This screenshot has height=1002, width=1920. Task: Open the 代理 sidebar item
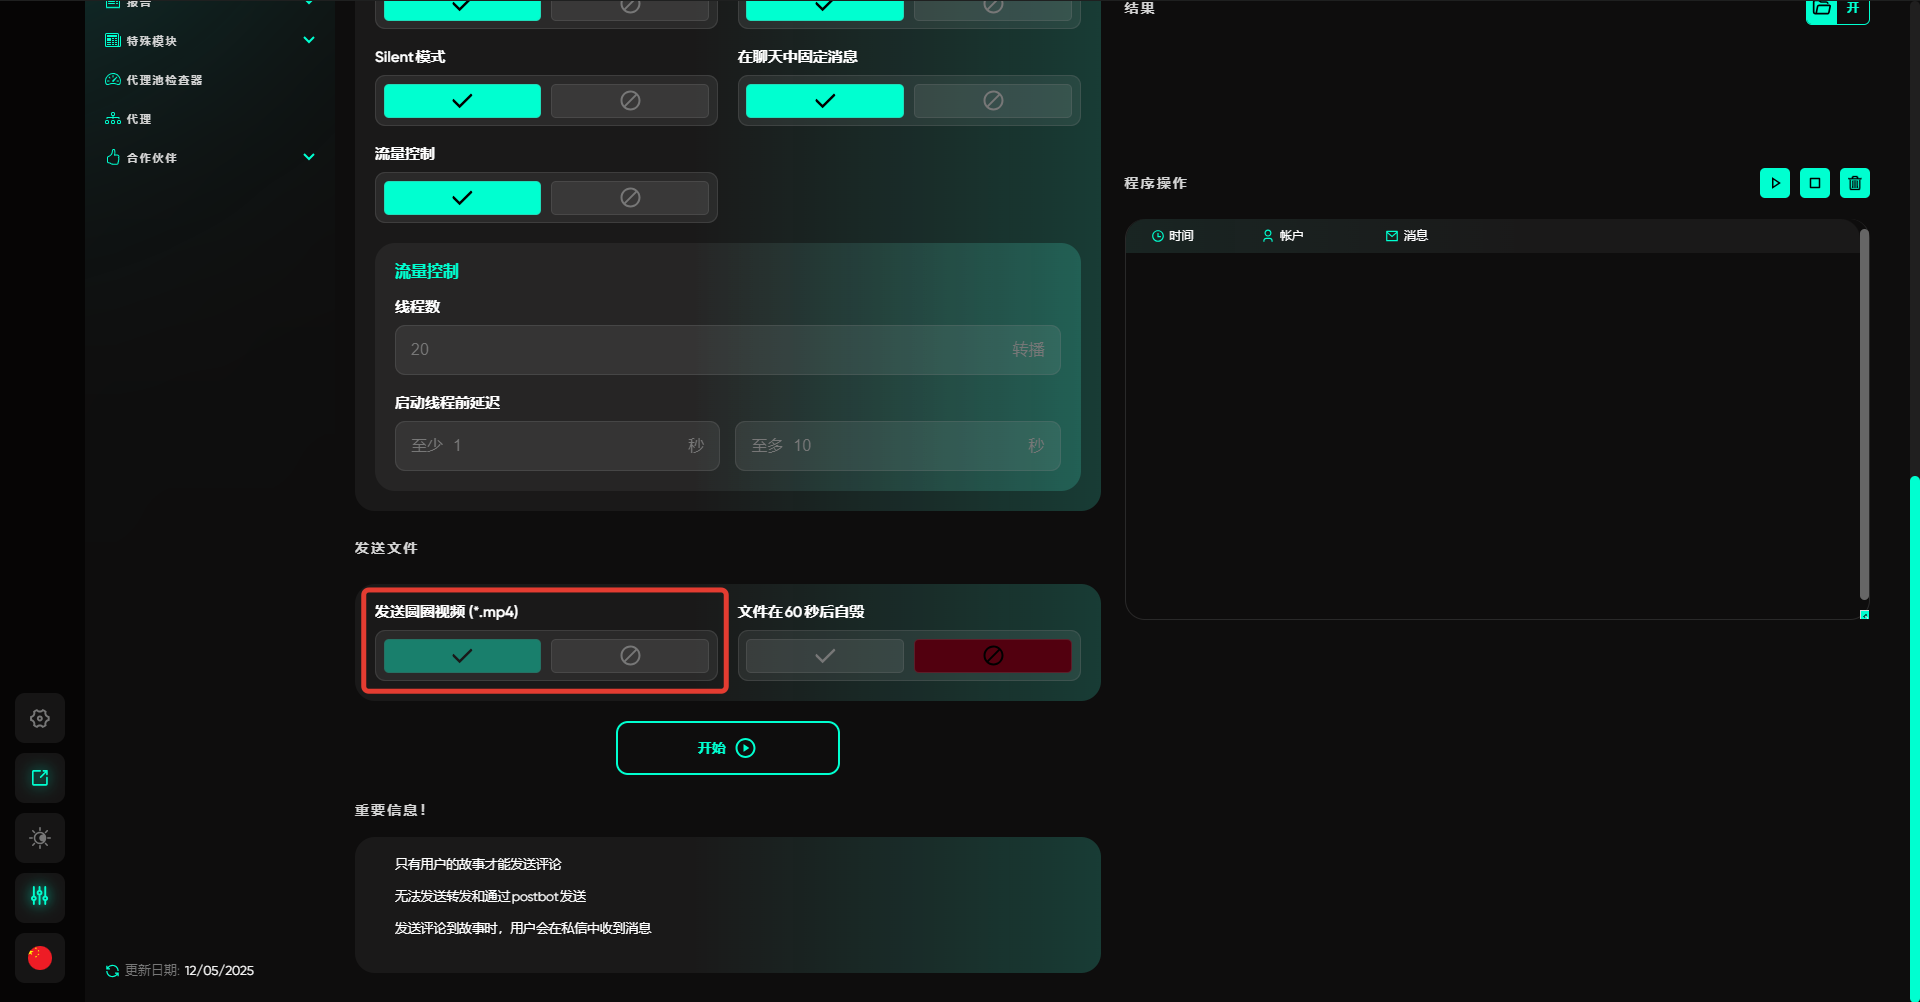138,119
